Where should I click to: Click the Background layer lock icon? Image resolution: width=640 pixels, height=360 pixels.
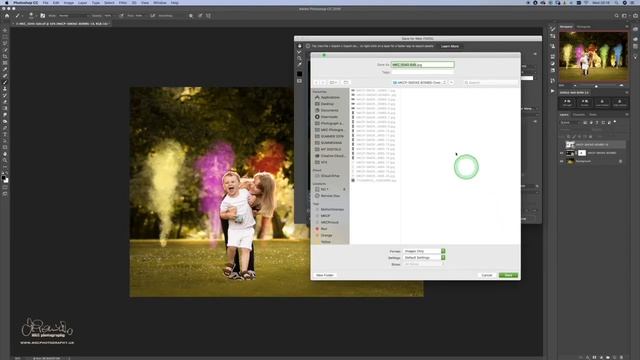(620, 161)
